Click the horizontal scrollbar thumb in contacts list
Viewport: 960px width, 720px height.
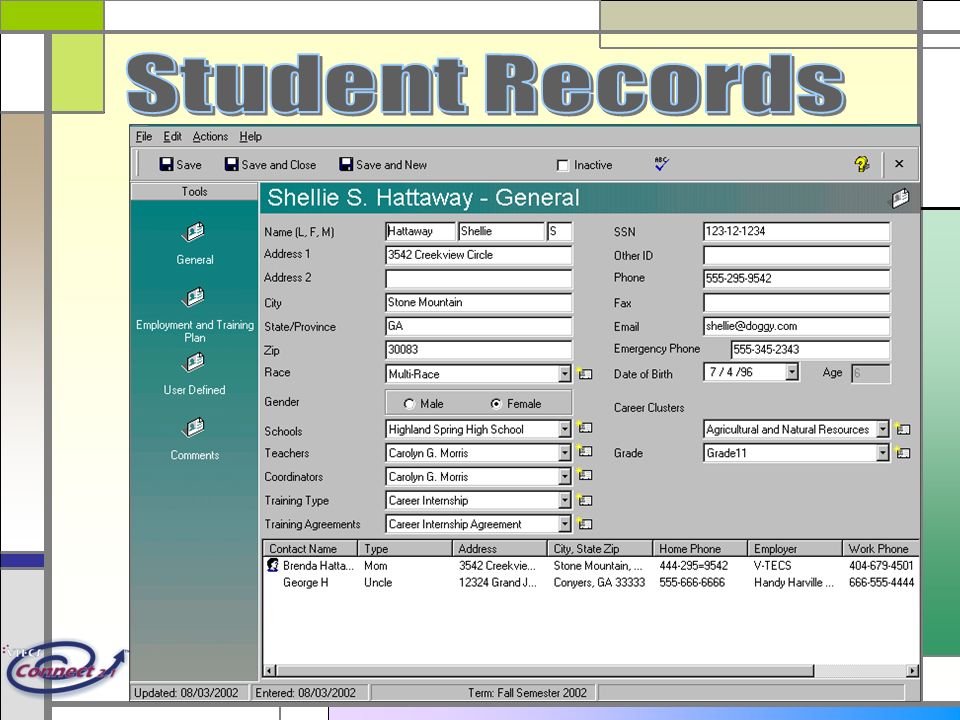tap(544, 671)
